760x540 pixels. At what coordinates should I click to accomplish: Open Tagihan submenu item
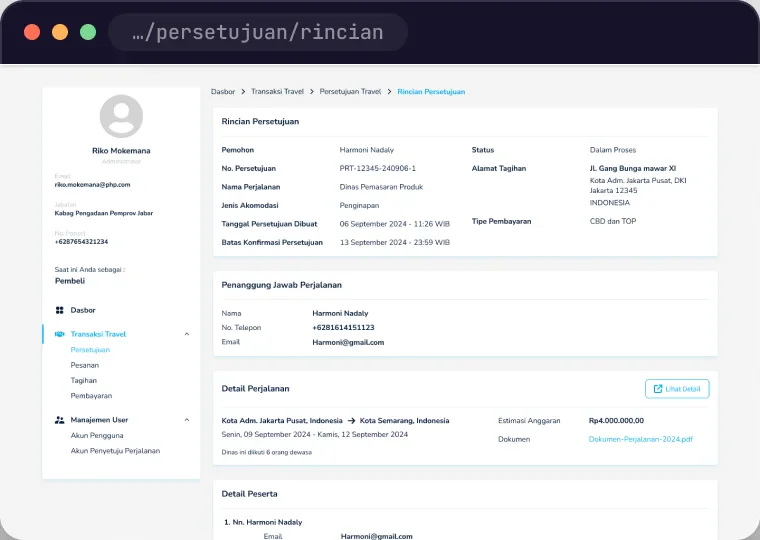(x=84, y=381)
